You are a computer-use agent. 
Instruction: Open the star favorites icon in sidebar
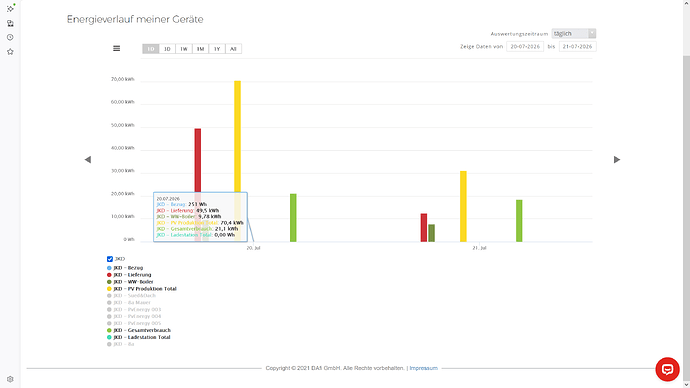click(x=10, y=51)
